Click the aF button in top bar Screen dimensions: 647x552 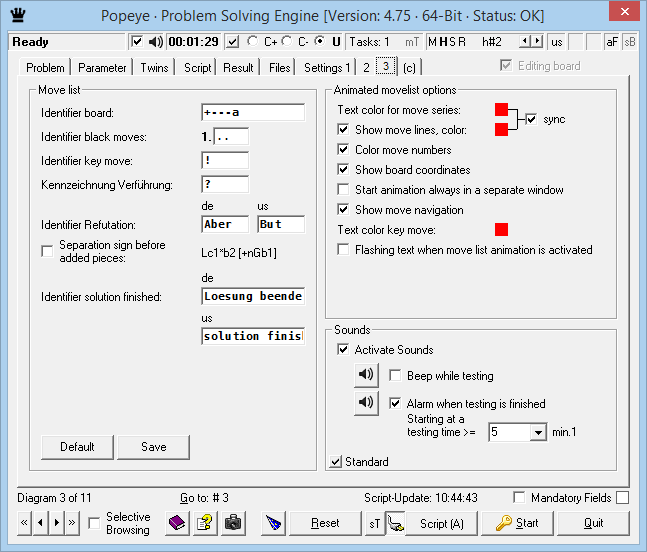click(x=612, y=42)
